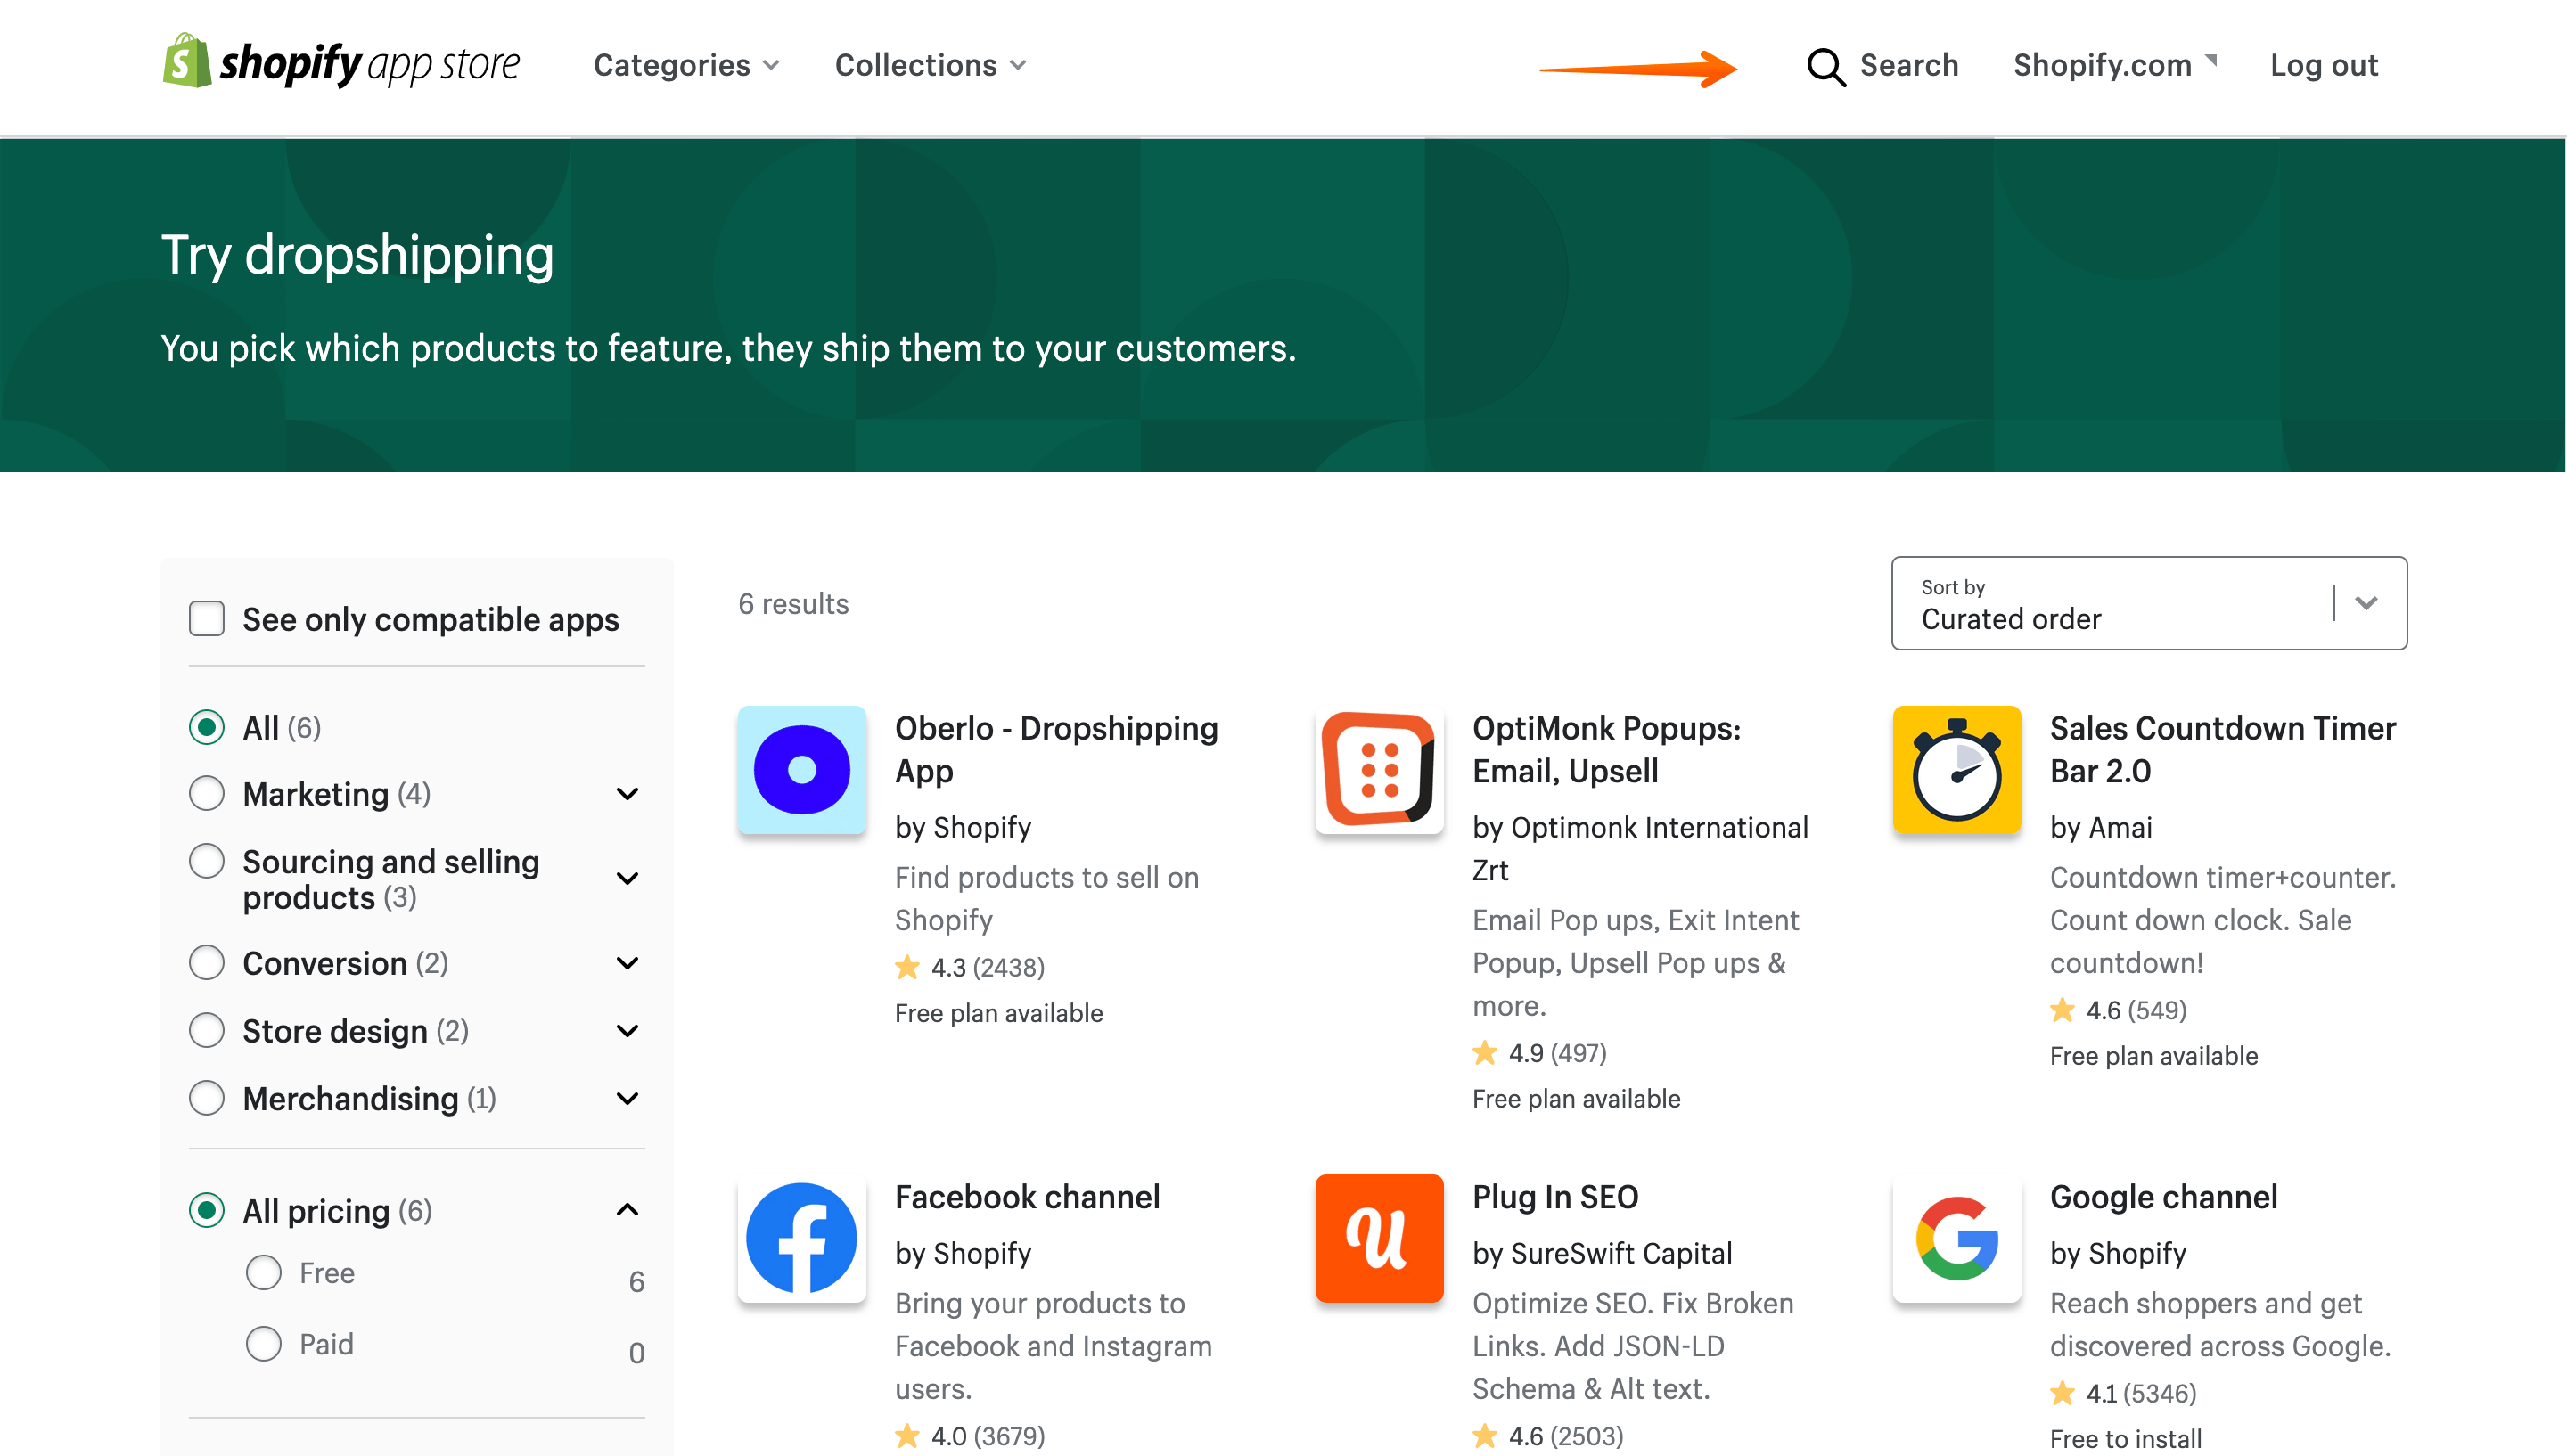Image resolution: width=2567 pixels, height=1456 pixels.
Task: Open Oberlo - Dropshipping App title link
Action: pyautogui.click(x=1056, y=749)
